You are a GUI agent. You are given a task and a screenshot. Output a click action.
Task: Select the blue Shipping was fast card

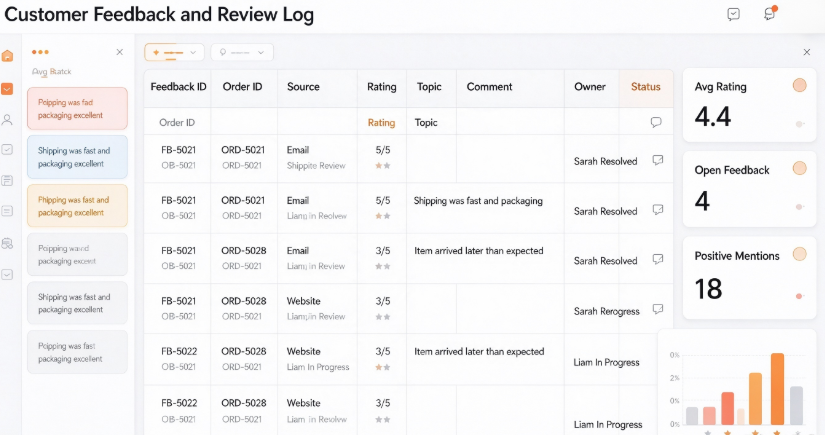point(77,157)
